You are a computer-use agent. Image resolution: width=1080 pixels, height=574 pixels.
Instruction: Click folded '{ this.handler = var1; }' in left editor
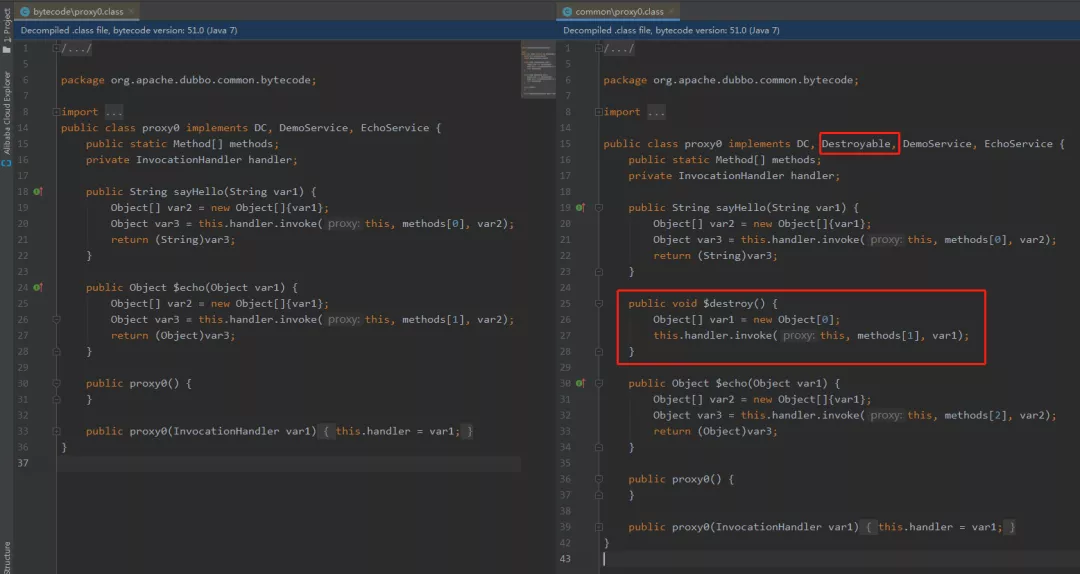click(397, 431)
